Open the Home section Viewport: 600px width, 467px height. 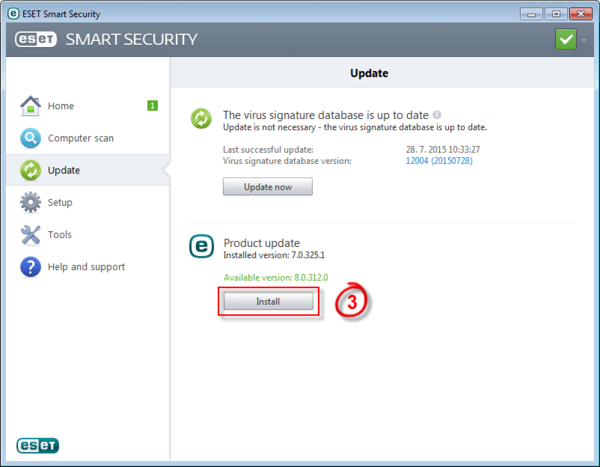pos(88,106)
